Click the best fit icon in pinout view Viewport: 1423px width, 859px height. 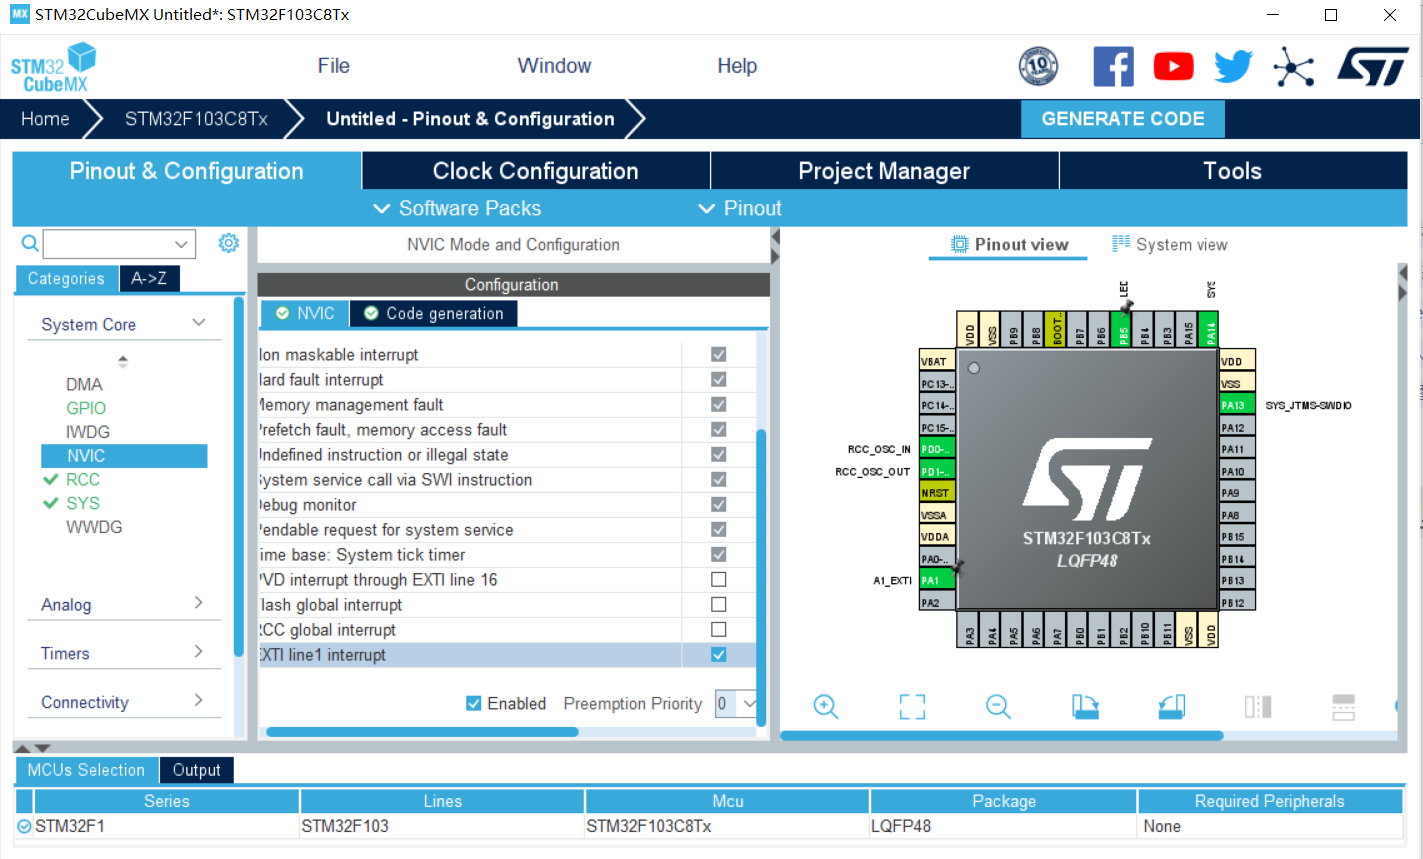pos(911,707)
